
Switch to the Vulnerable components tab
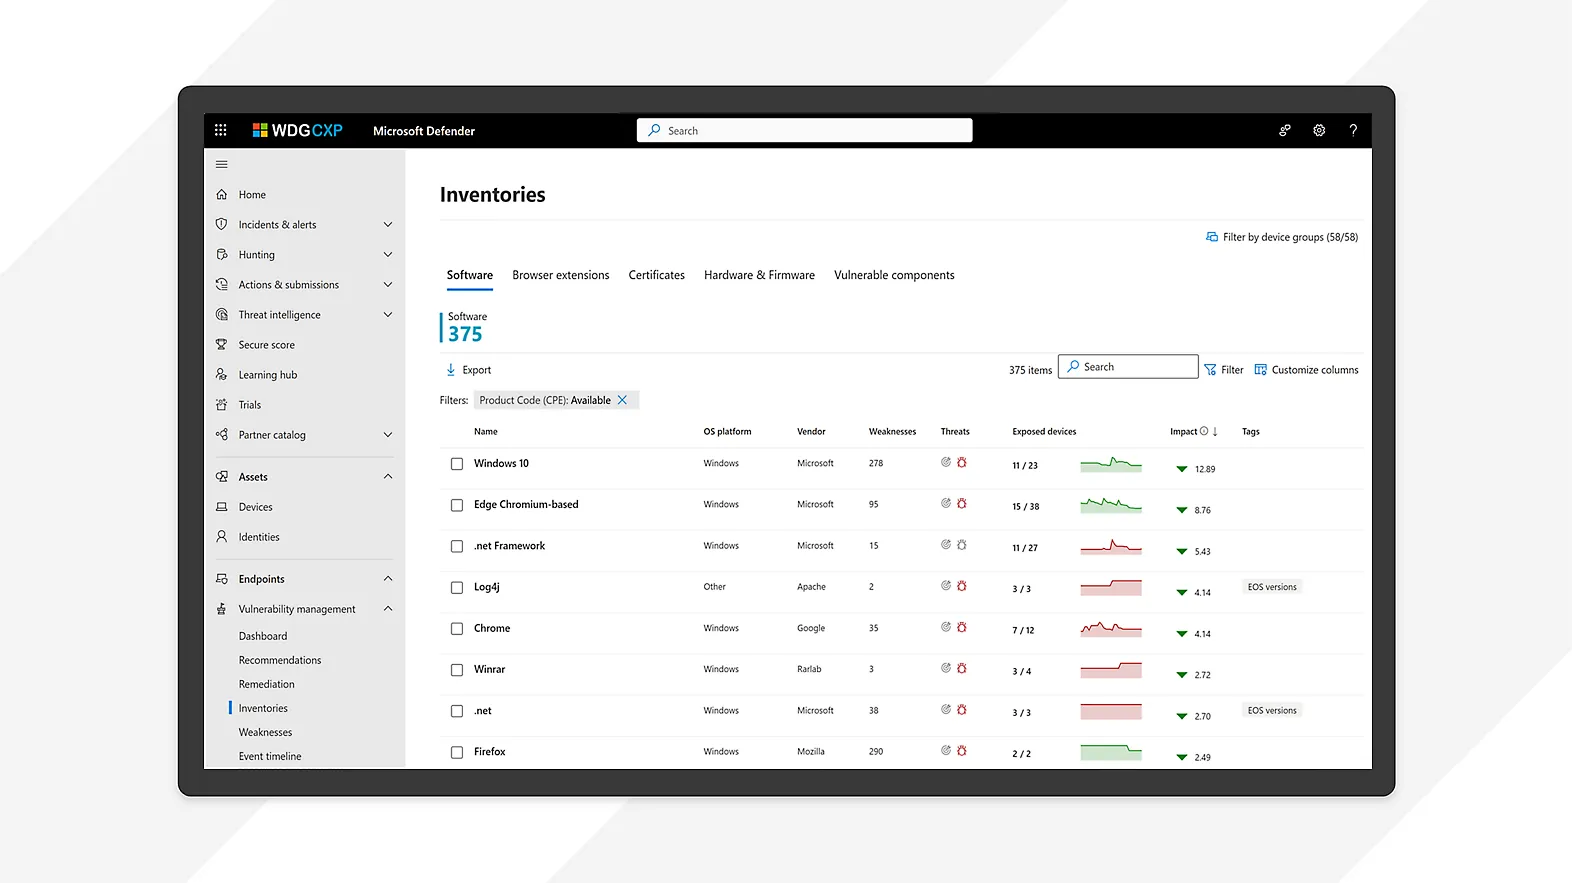click(x=895, y=275)
